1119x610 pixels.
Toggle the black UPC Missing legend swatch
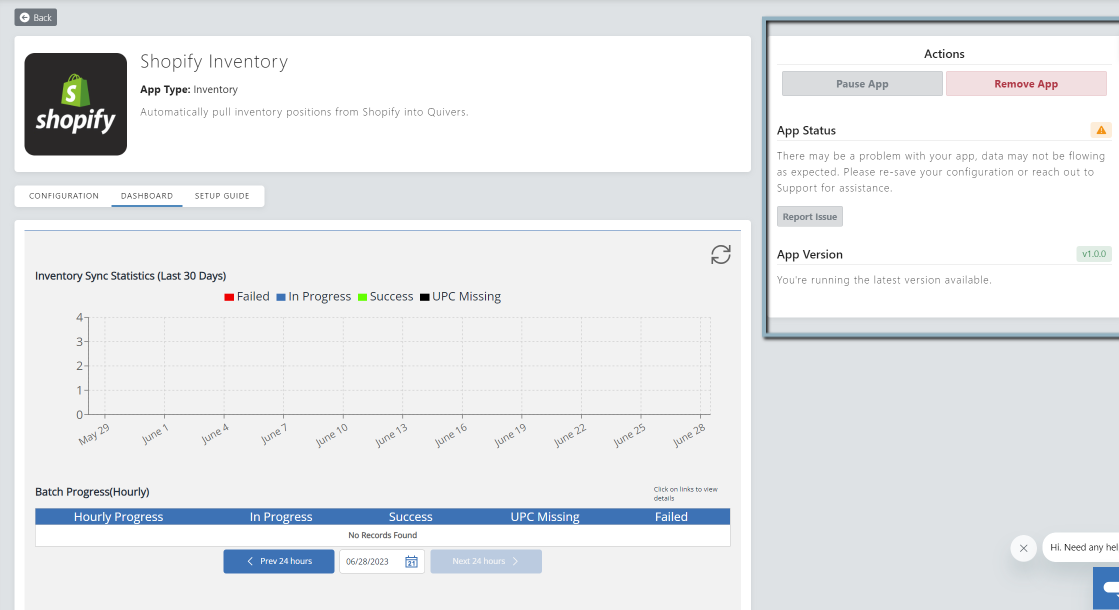pyautogui.click(x=425, y=297)
